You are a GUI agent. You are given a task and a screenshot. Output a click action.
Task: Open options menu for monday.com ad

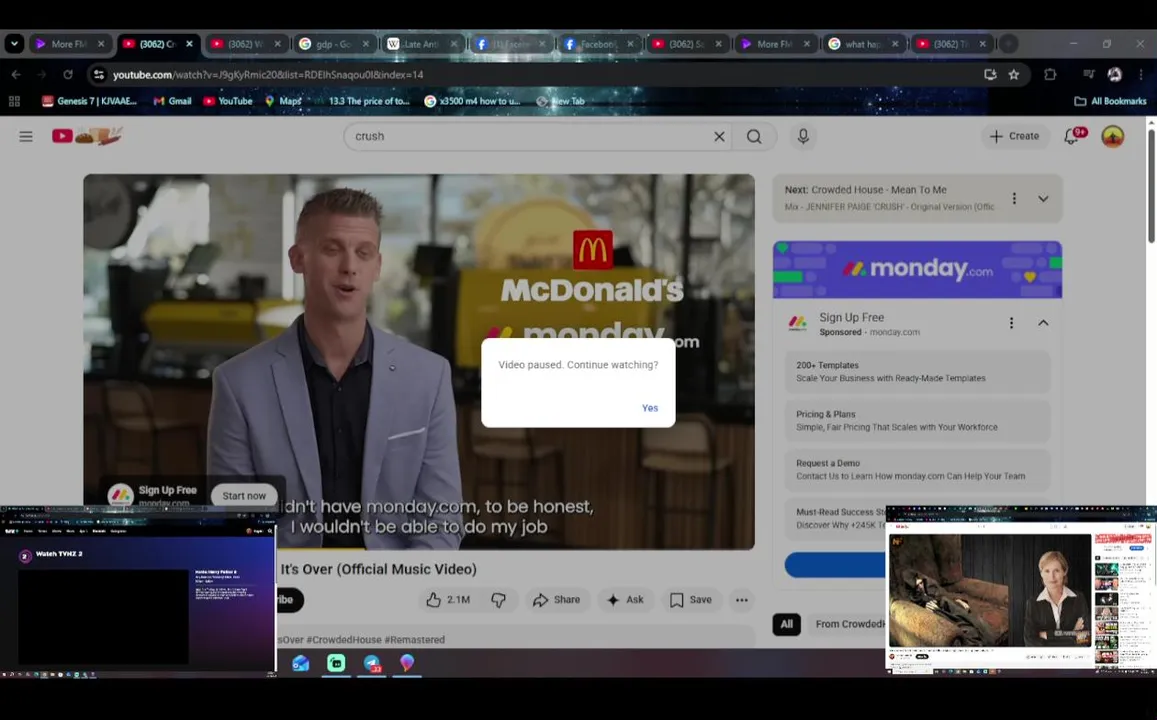point(1011,323)
